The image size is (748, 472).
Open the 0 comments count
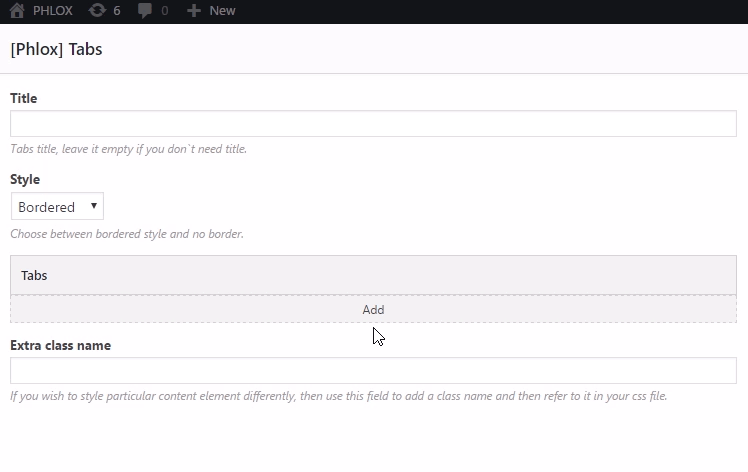coord(165,10)
